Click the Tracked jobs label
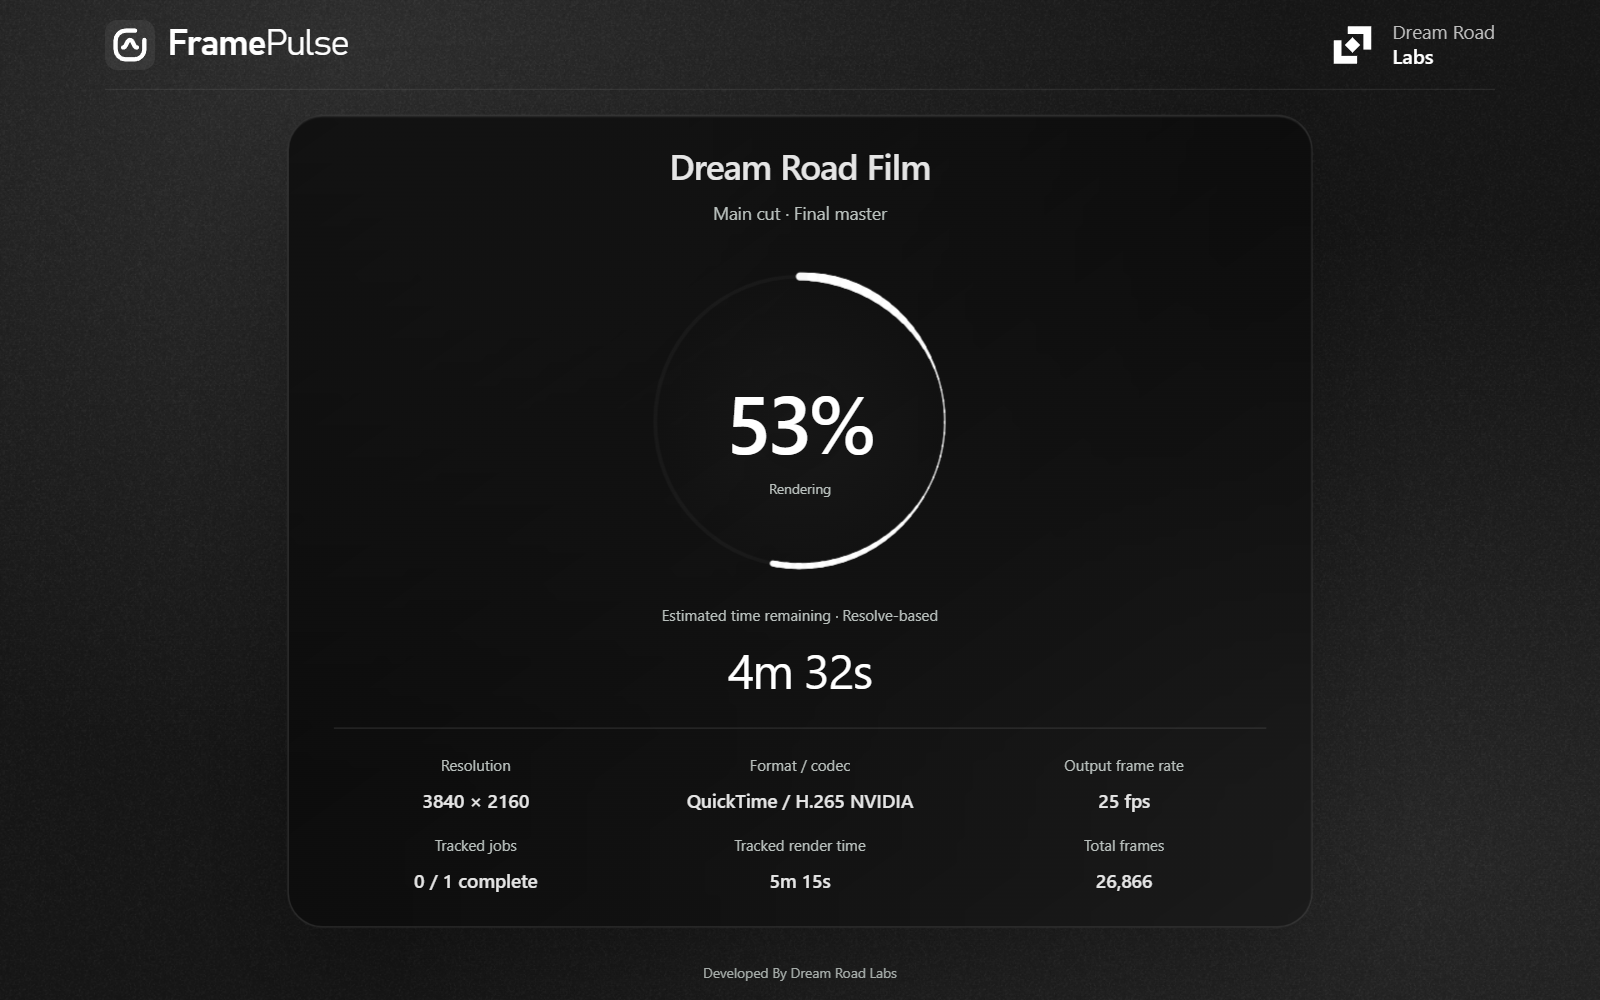1600x1000 pixels. pyautogui.click(x=476, y=846)
